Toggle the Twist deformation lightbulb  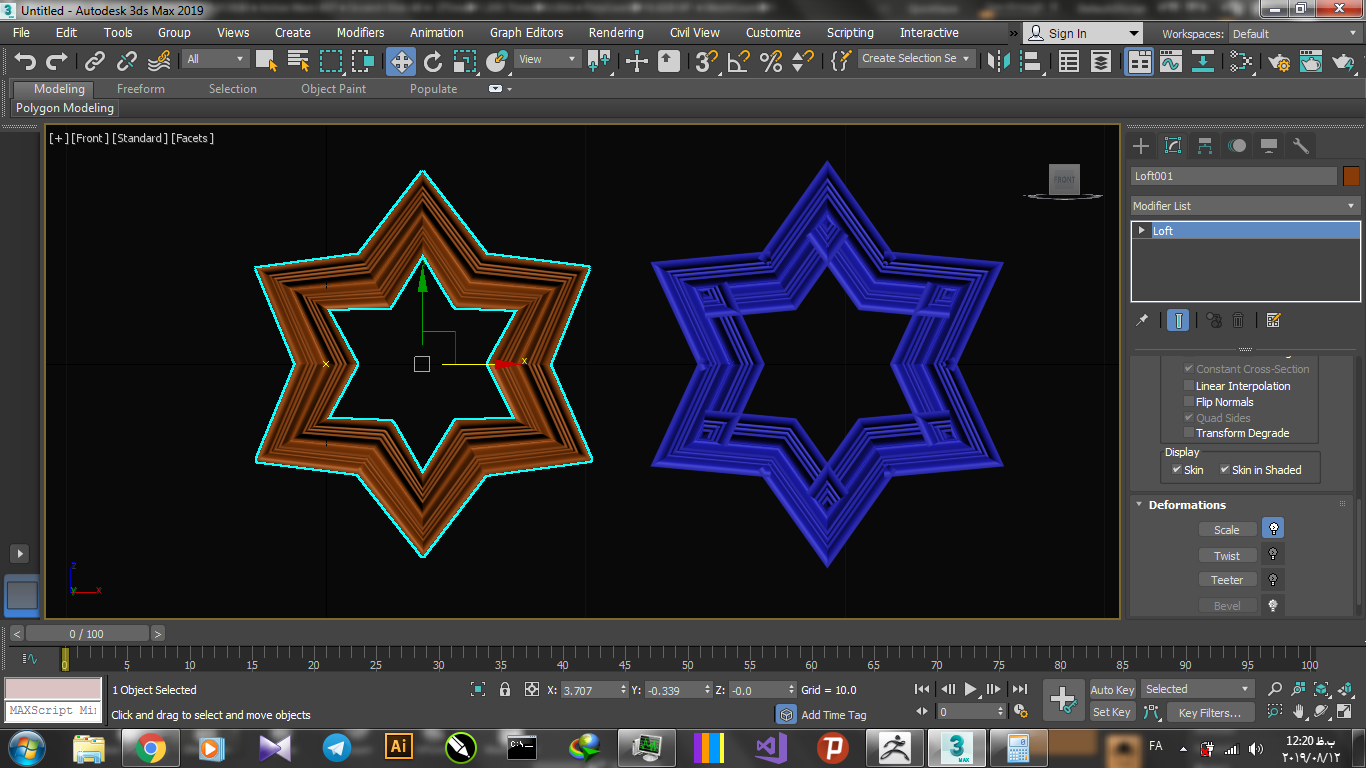(1273, 555)
